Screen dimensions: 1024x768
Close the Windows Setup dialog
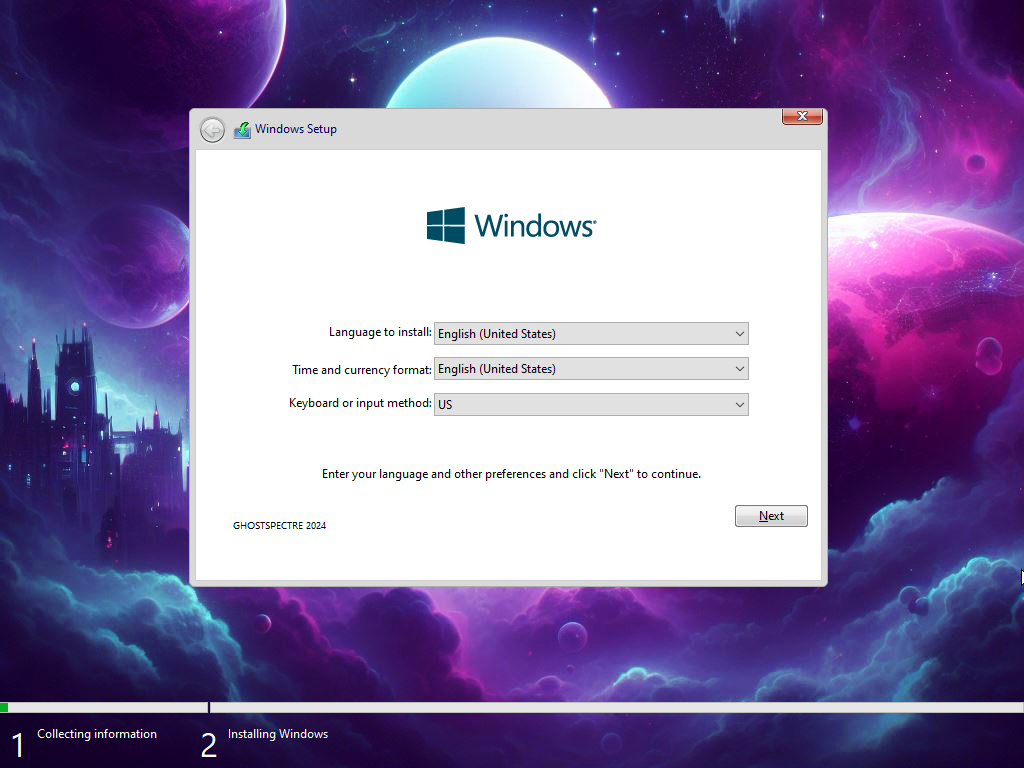click(802, 117)
